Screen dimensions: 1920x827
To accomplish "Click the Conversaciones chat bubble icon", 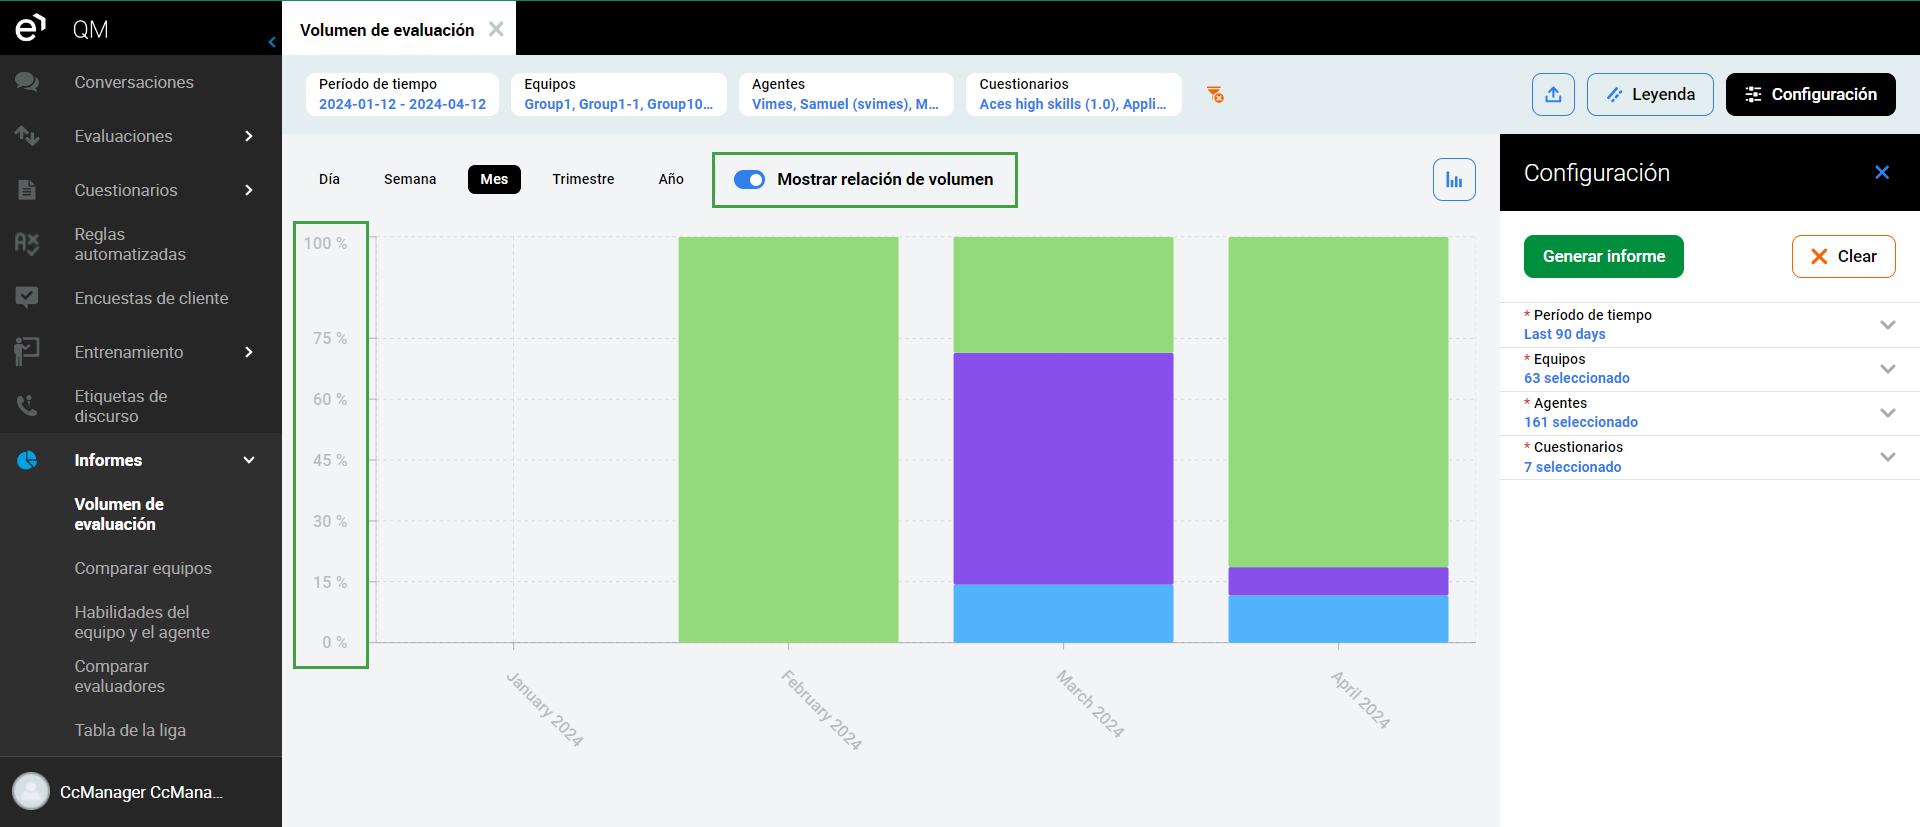I will [27, 82].
